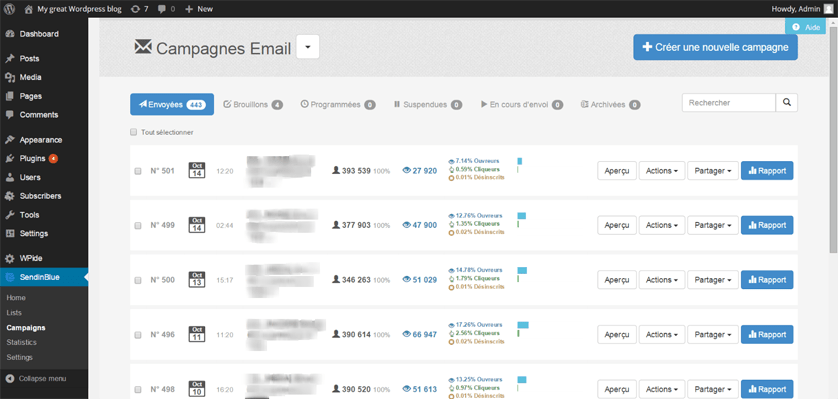Screen dimensions: 838x399
Task: Open the home icon for My great Wordpress blog
Action: pyautogui.click(x=29, y=9)
